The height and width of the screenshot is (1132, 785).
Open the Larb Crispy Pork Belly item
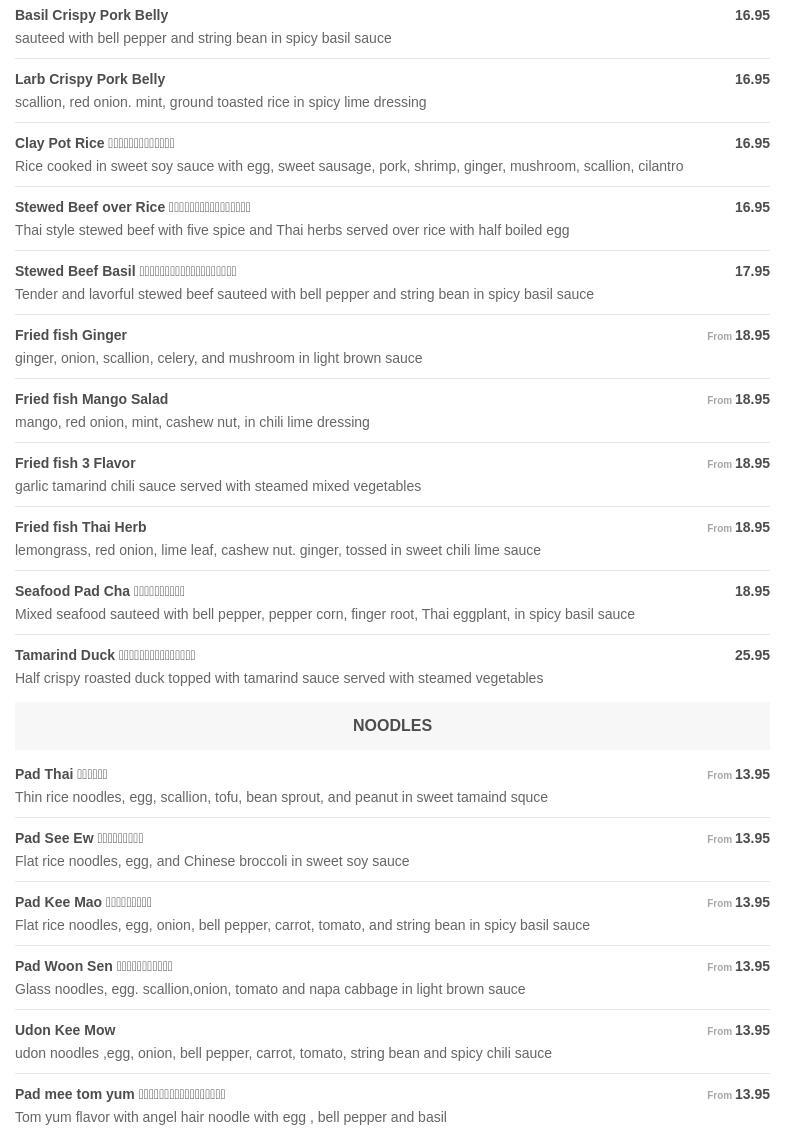[x=90, y=80]
